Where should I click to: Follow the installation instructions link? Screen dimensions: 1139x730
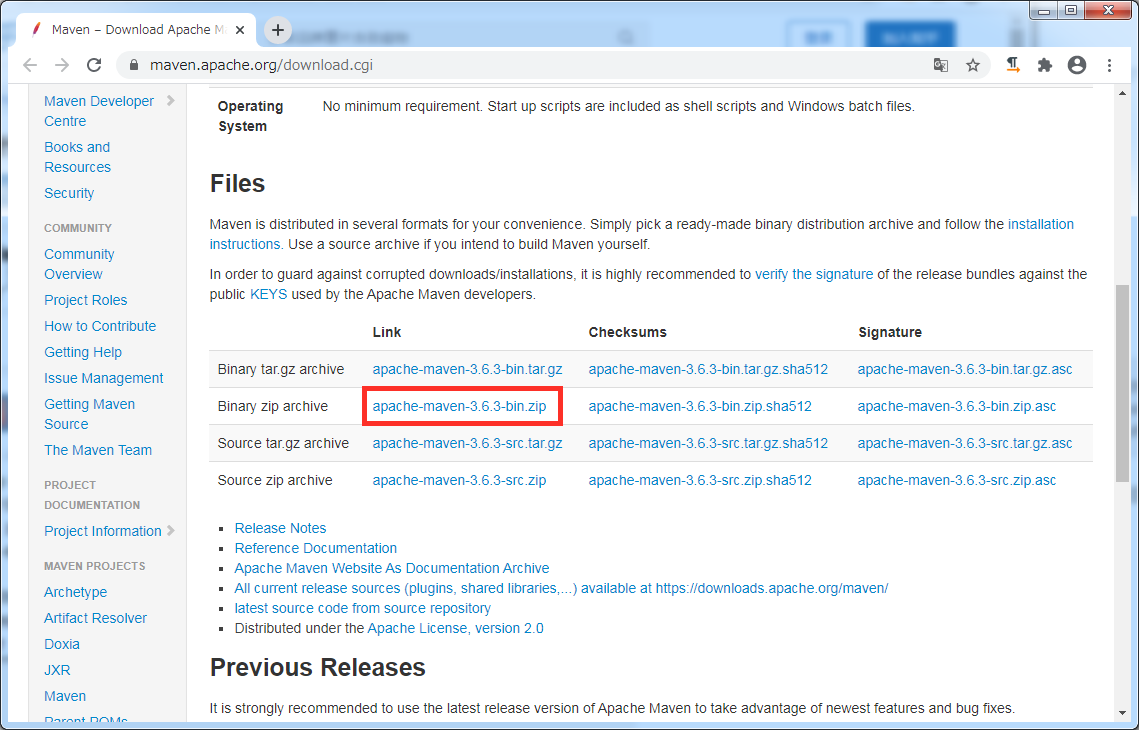coord(1041,224)
